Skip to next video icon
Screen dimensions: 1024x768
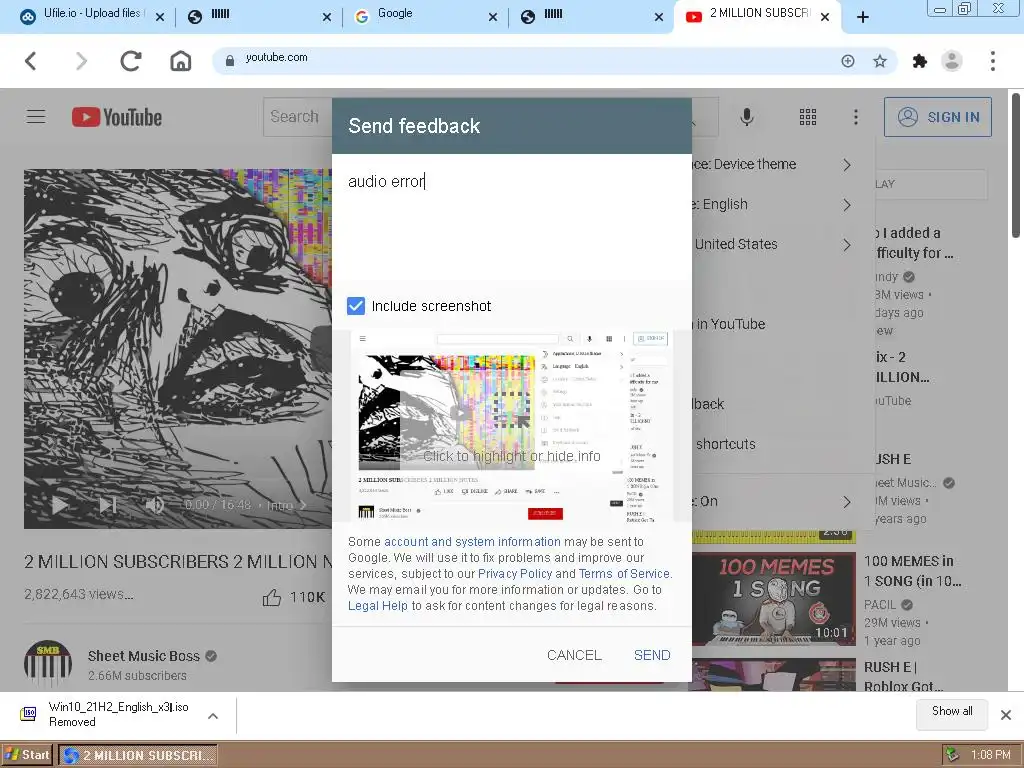point(108,505)
